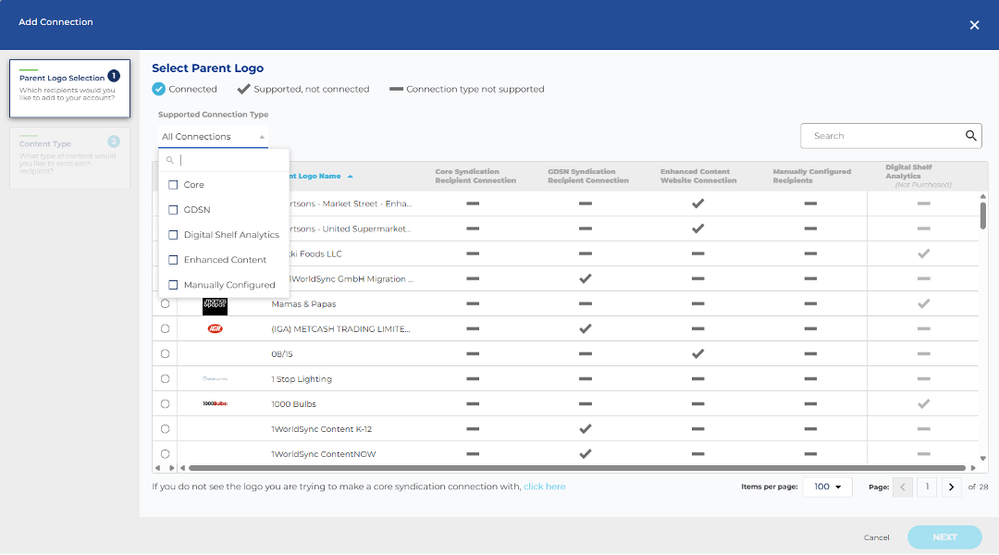This screenshot has width=999, height=555.
Task: Go to next page arrow
Action: tap(951, 487)
